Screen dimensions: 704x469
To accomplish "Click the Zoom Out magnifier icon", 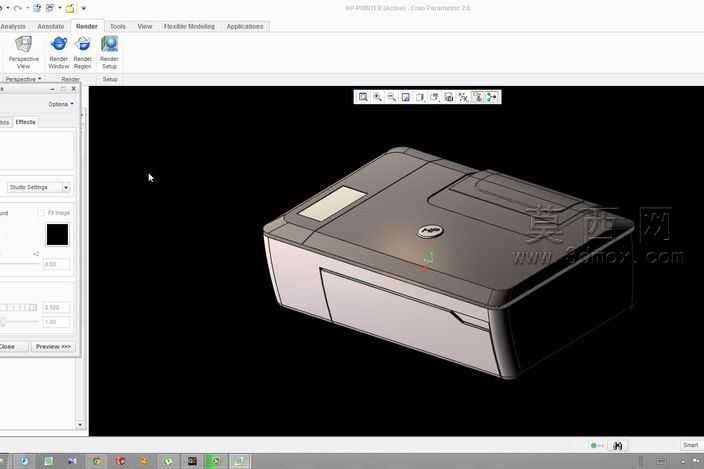I will pos(392,97).
